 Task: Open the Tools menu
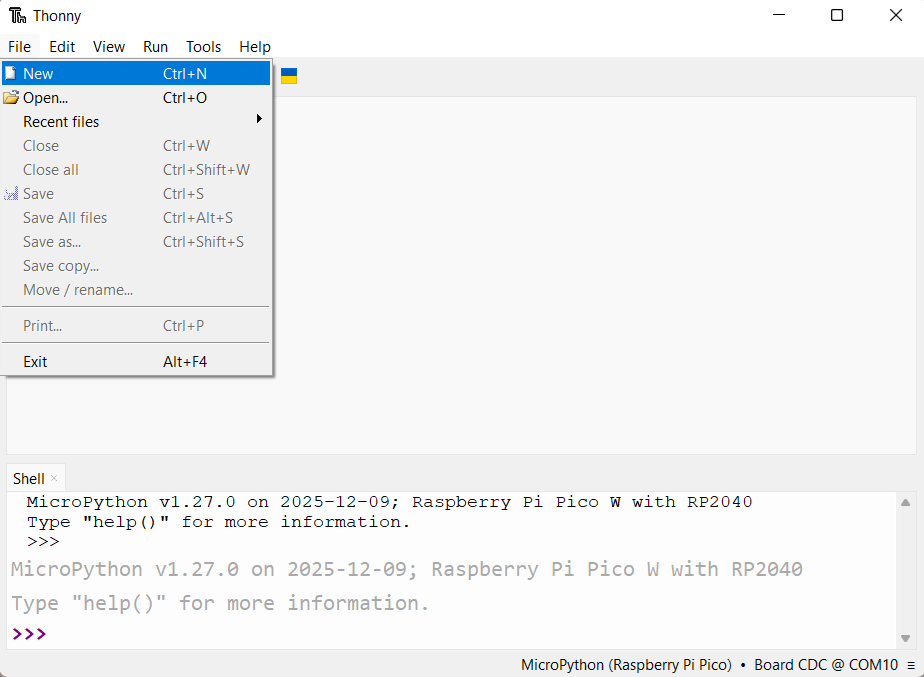pos(203,47)
